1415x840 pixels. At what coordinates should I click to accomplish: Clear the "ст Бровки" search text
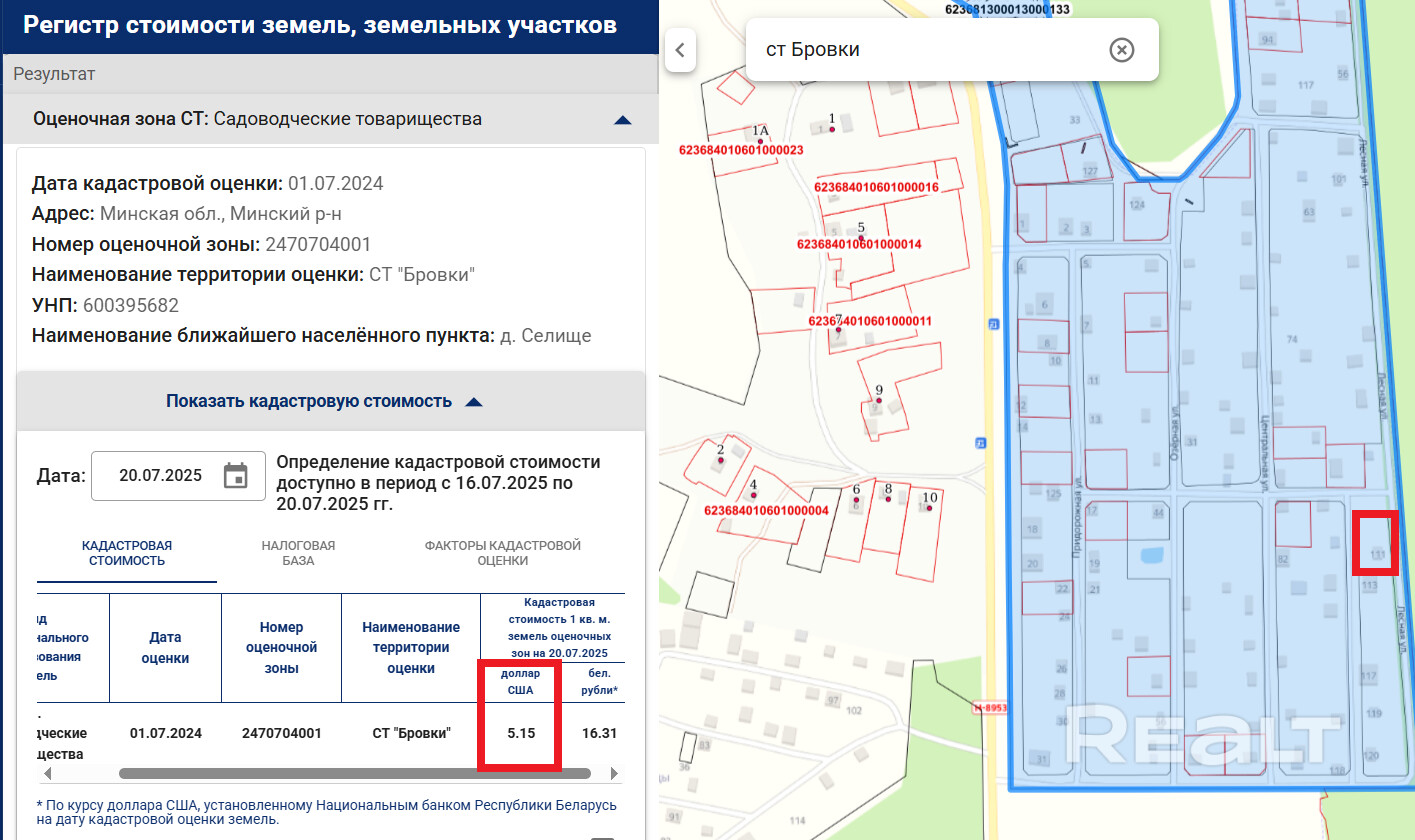click(x=1122, y=50)
